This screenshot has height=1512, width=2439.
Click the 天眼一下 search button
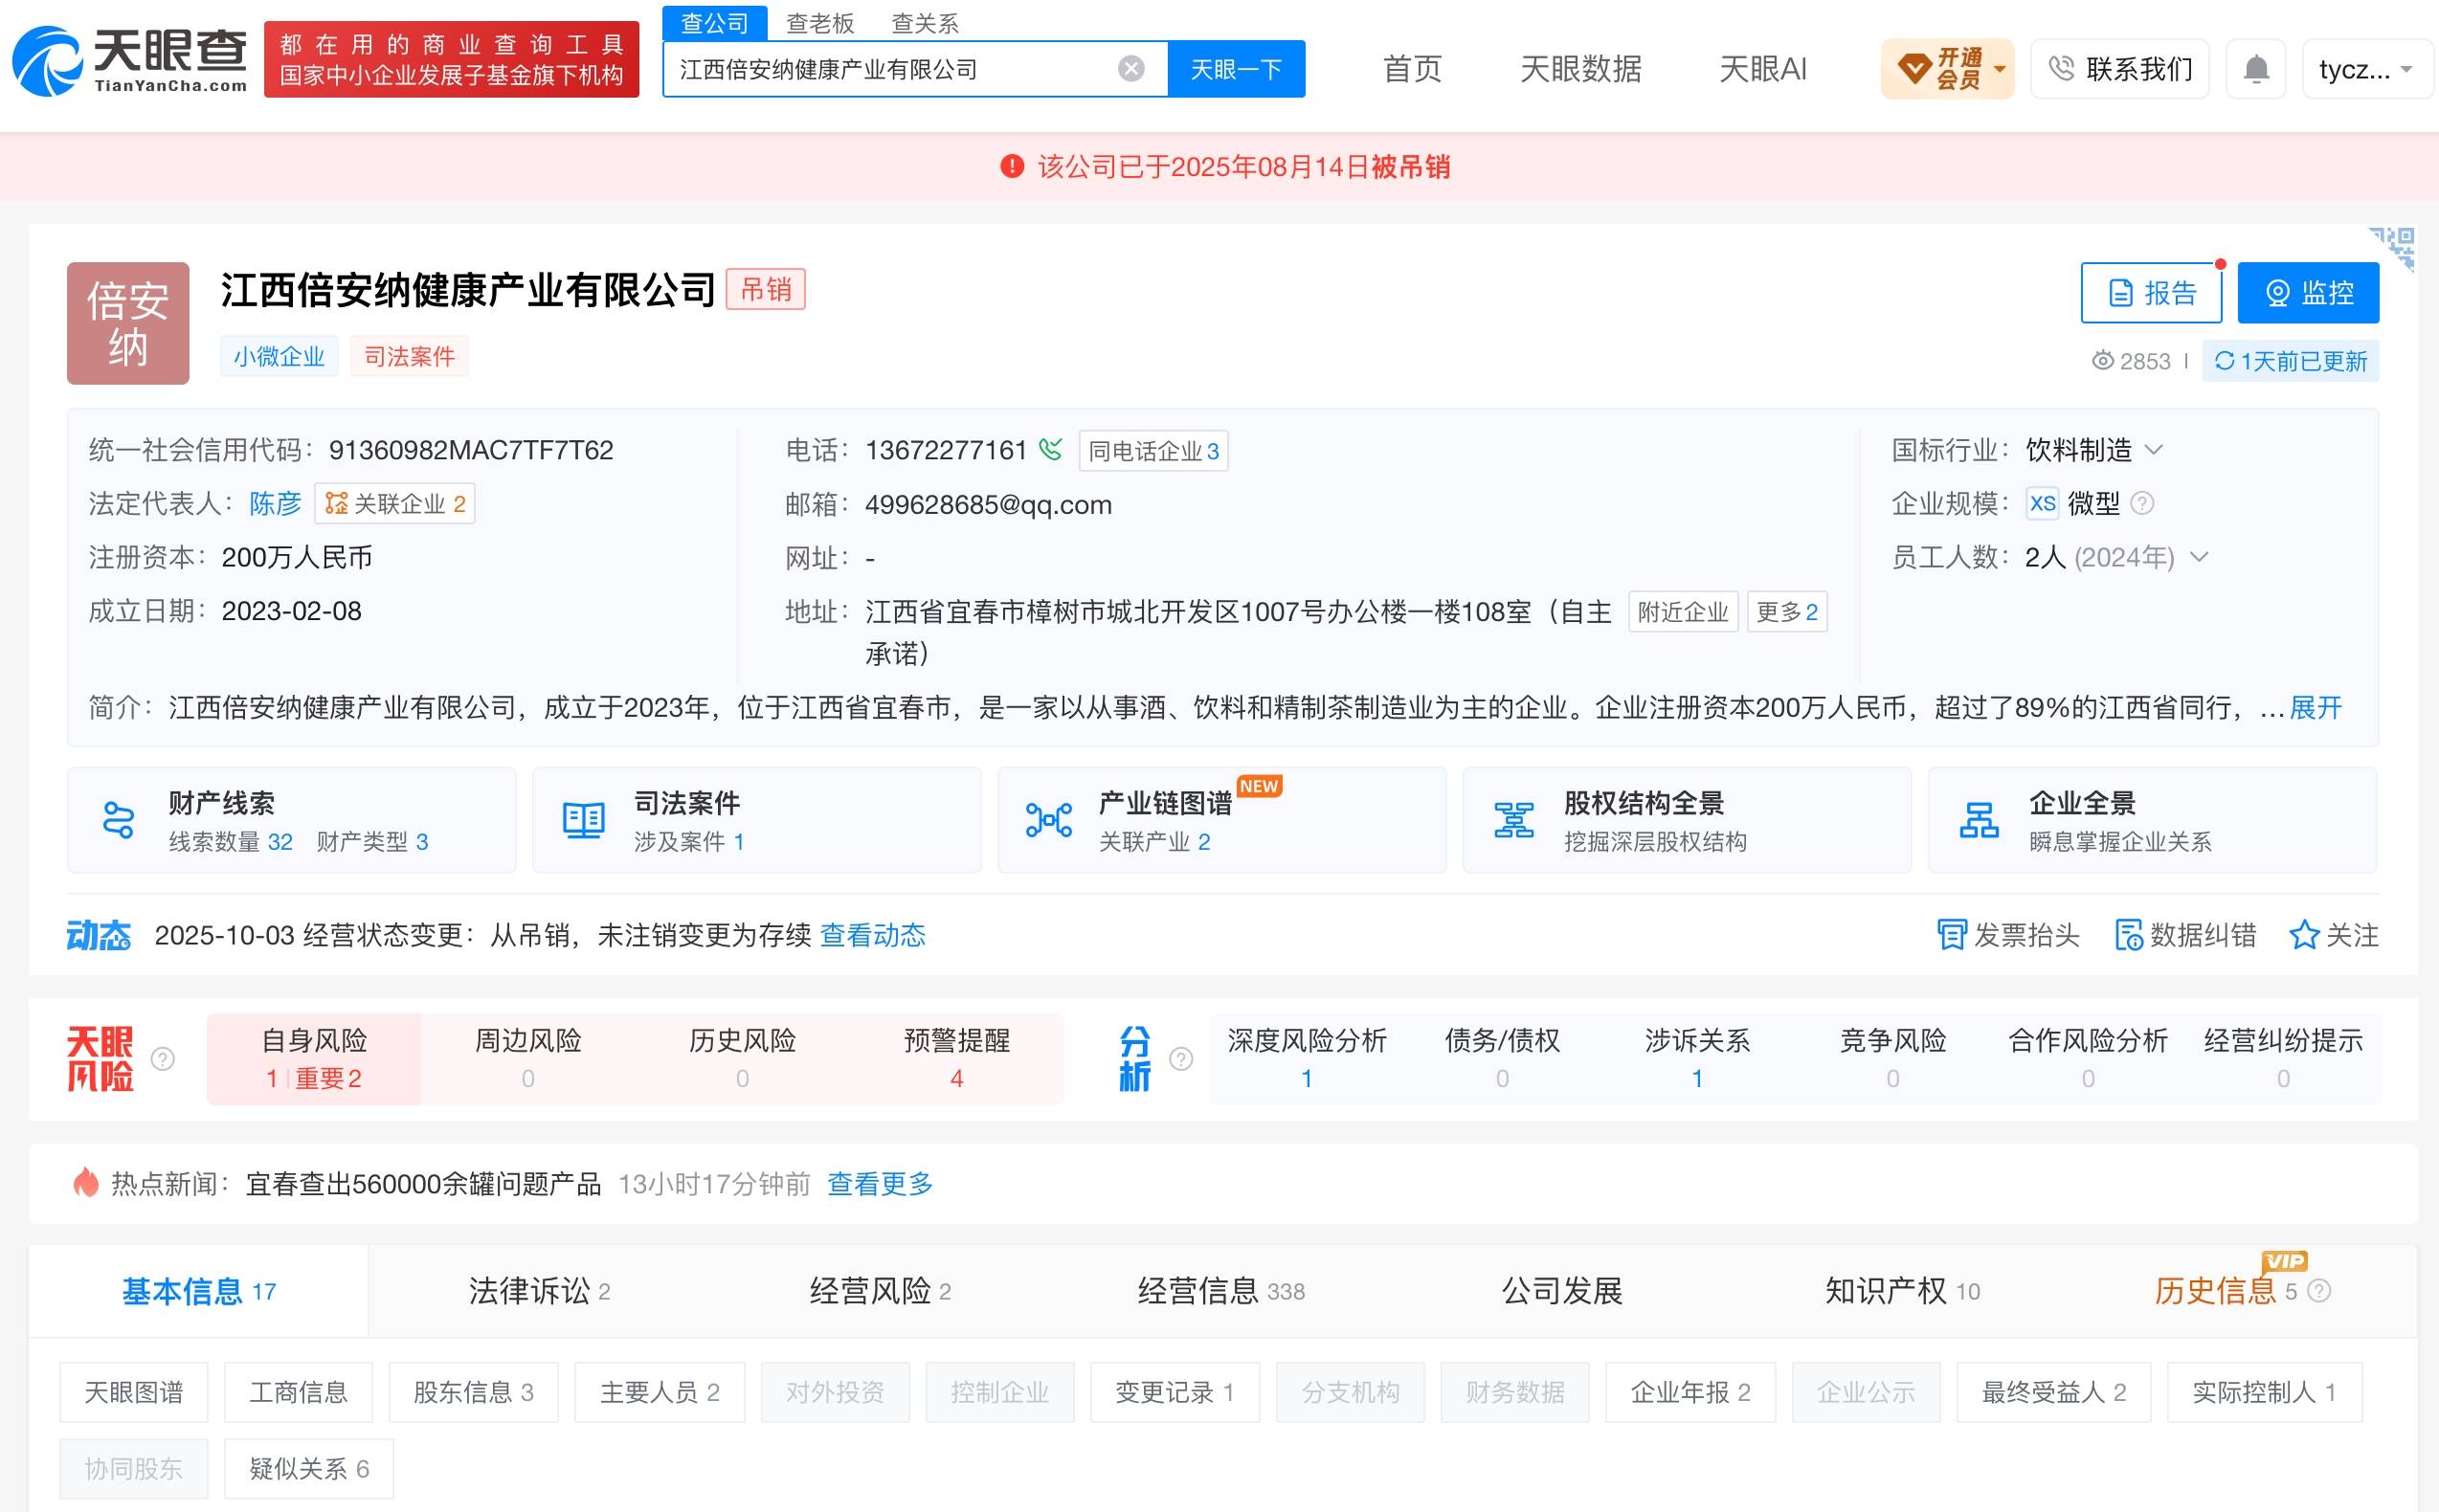pyautogui.click(x=1236, y=69)
